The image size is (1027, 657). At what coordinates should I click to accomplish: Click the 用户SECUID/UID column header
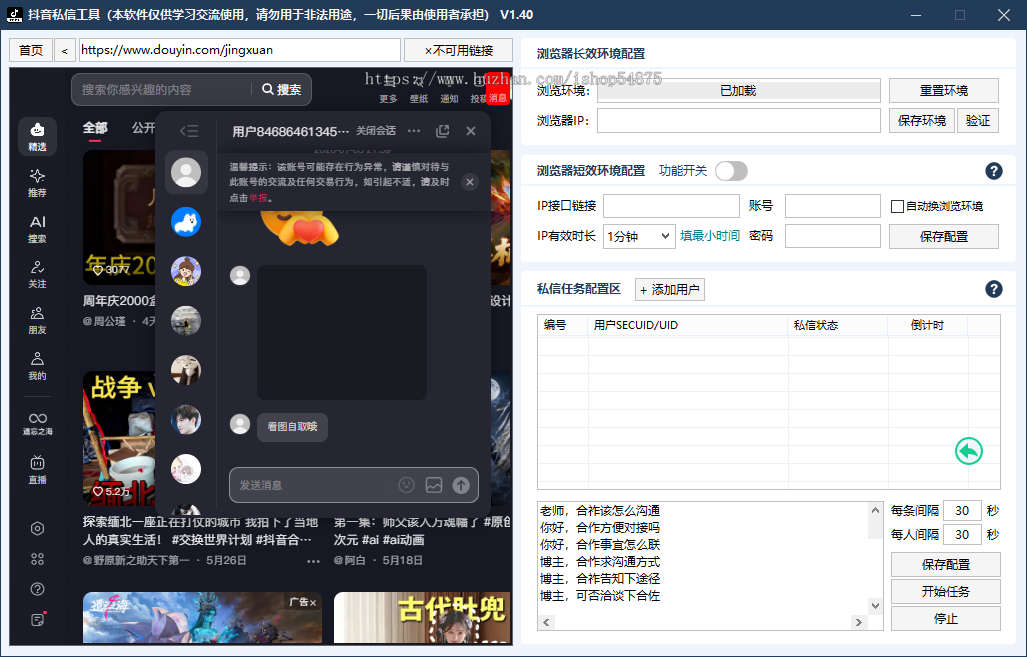688,325
